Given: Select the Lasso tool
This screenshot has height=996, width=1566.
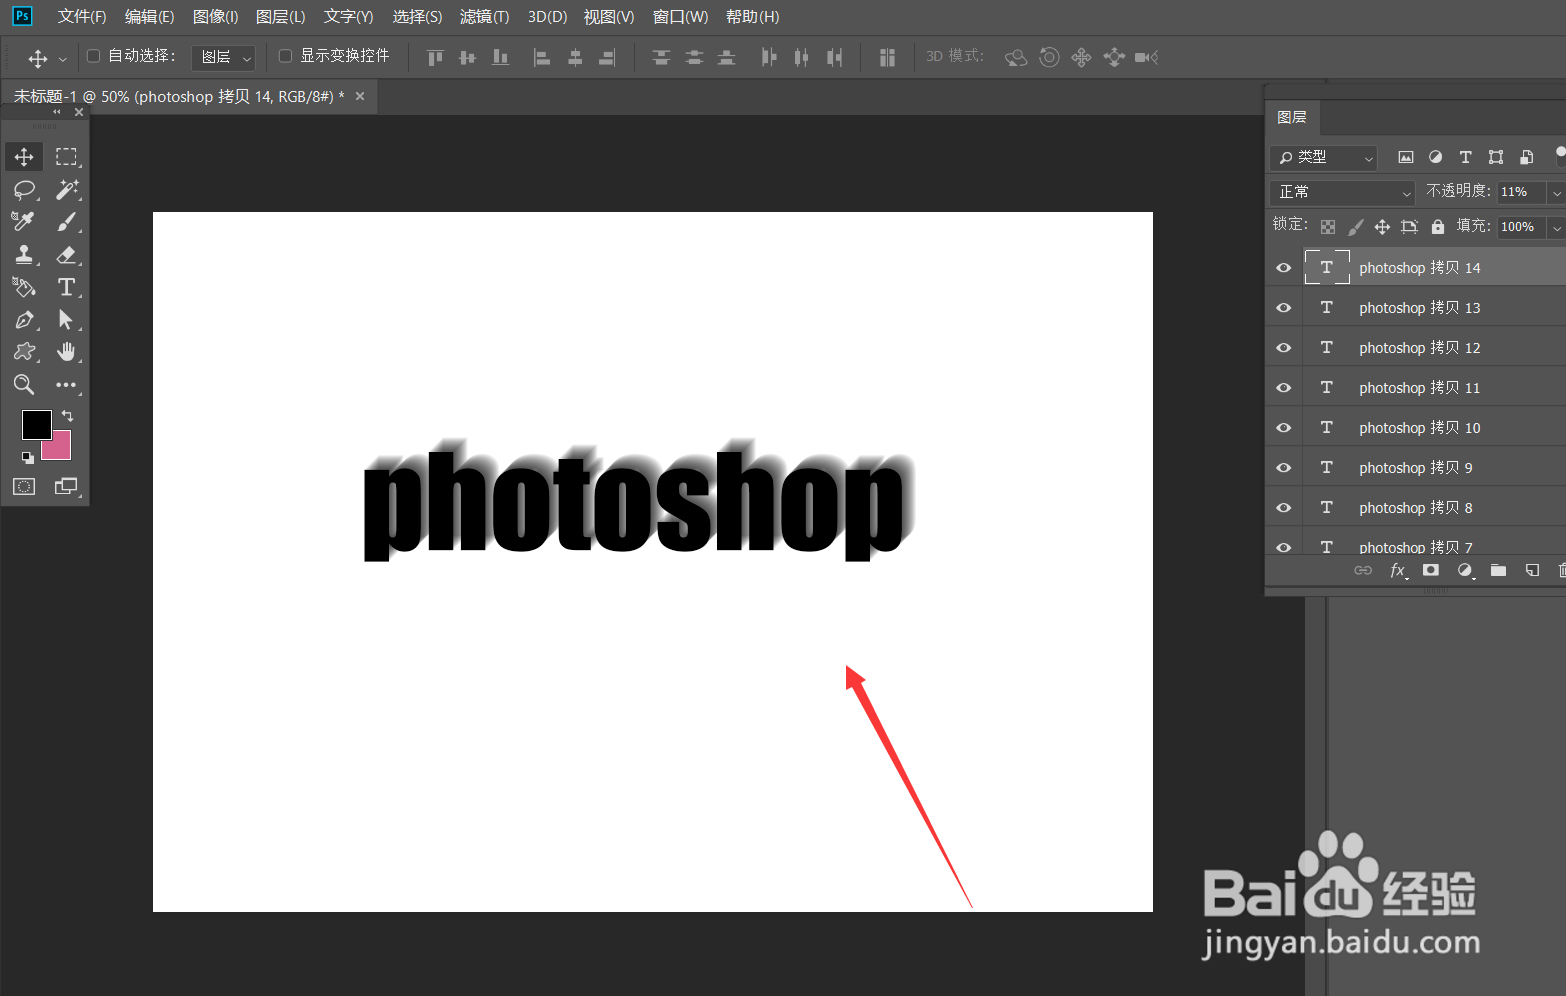Looking at the screenshot, I should click(x=24, y=190).
